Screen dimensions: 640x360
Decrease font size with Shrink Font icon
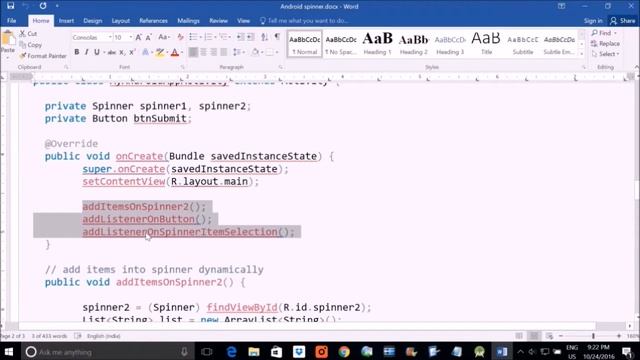click(x=149, y=38)
